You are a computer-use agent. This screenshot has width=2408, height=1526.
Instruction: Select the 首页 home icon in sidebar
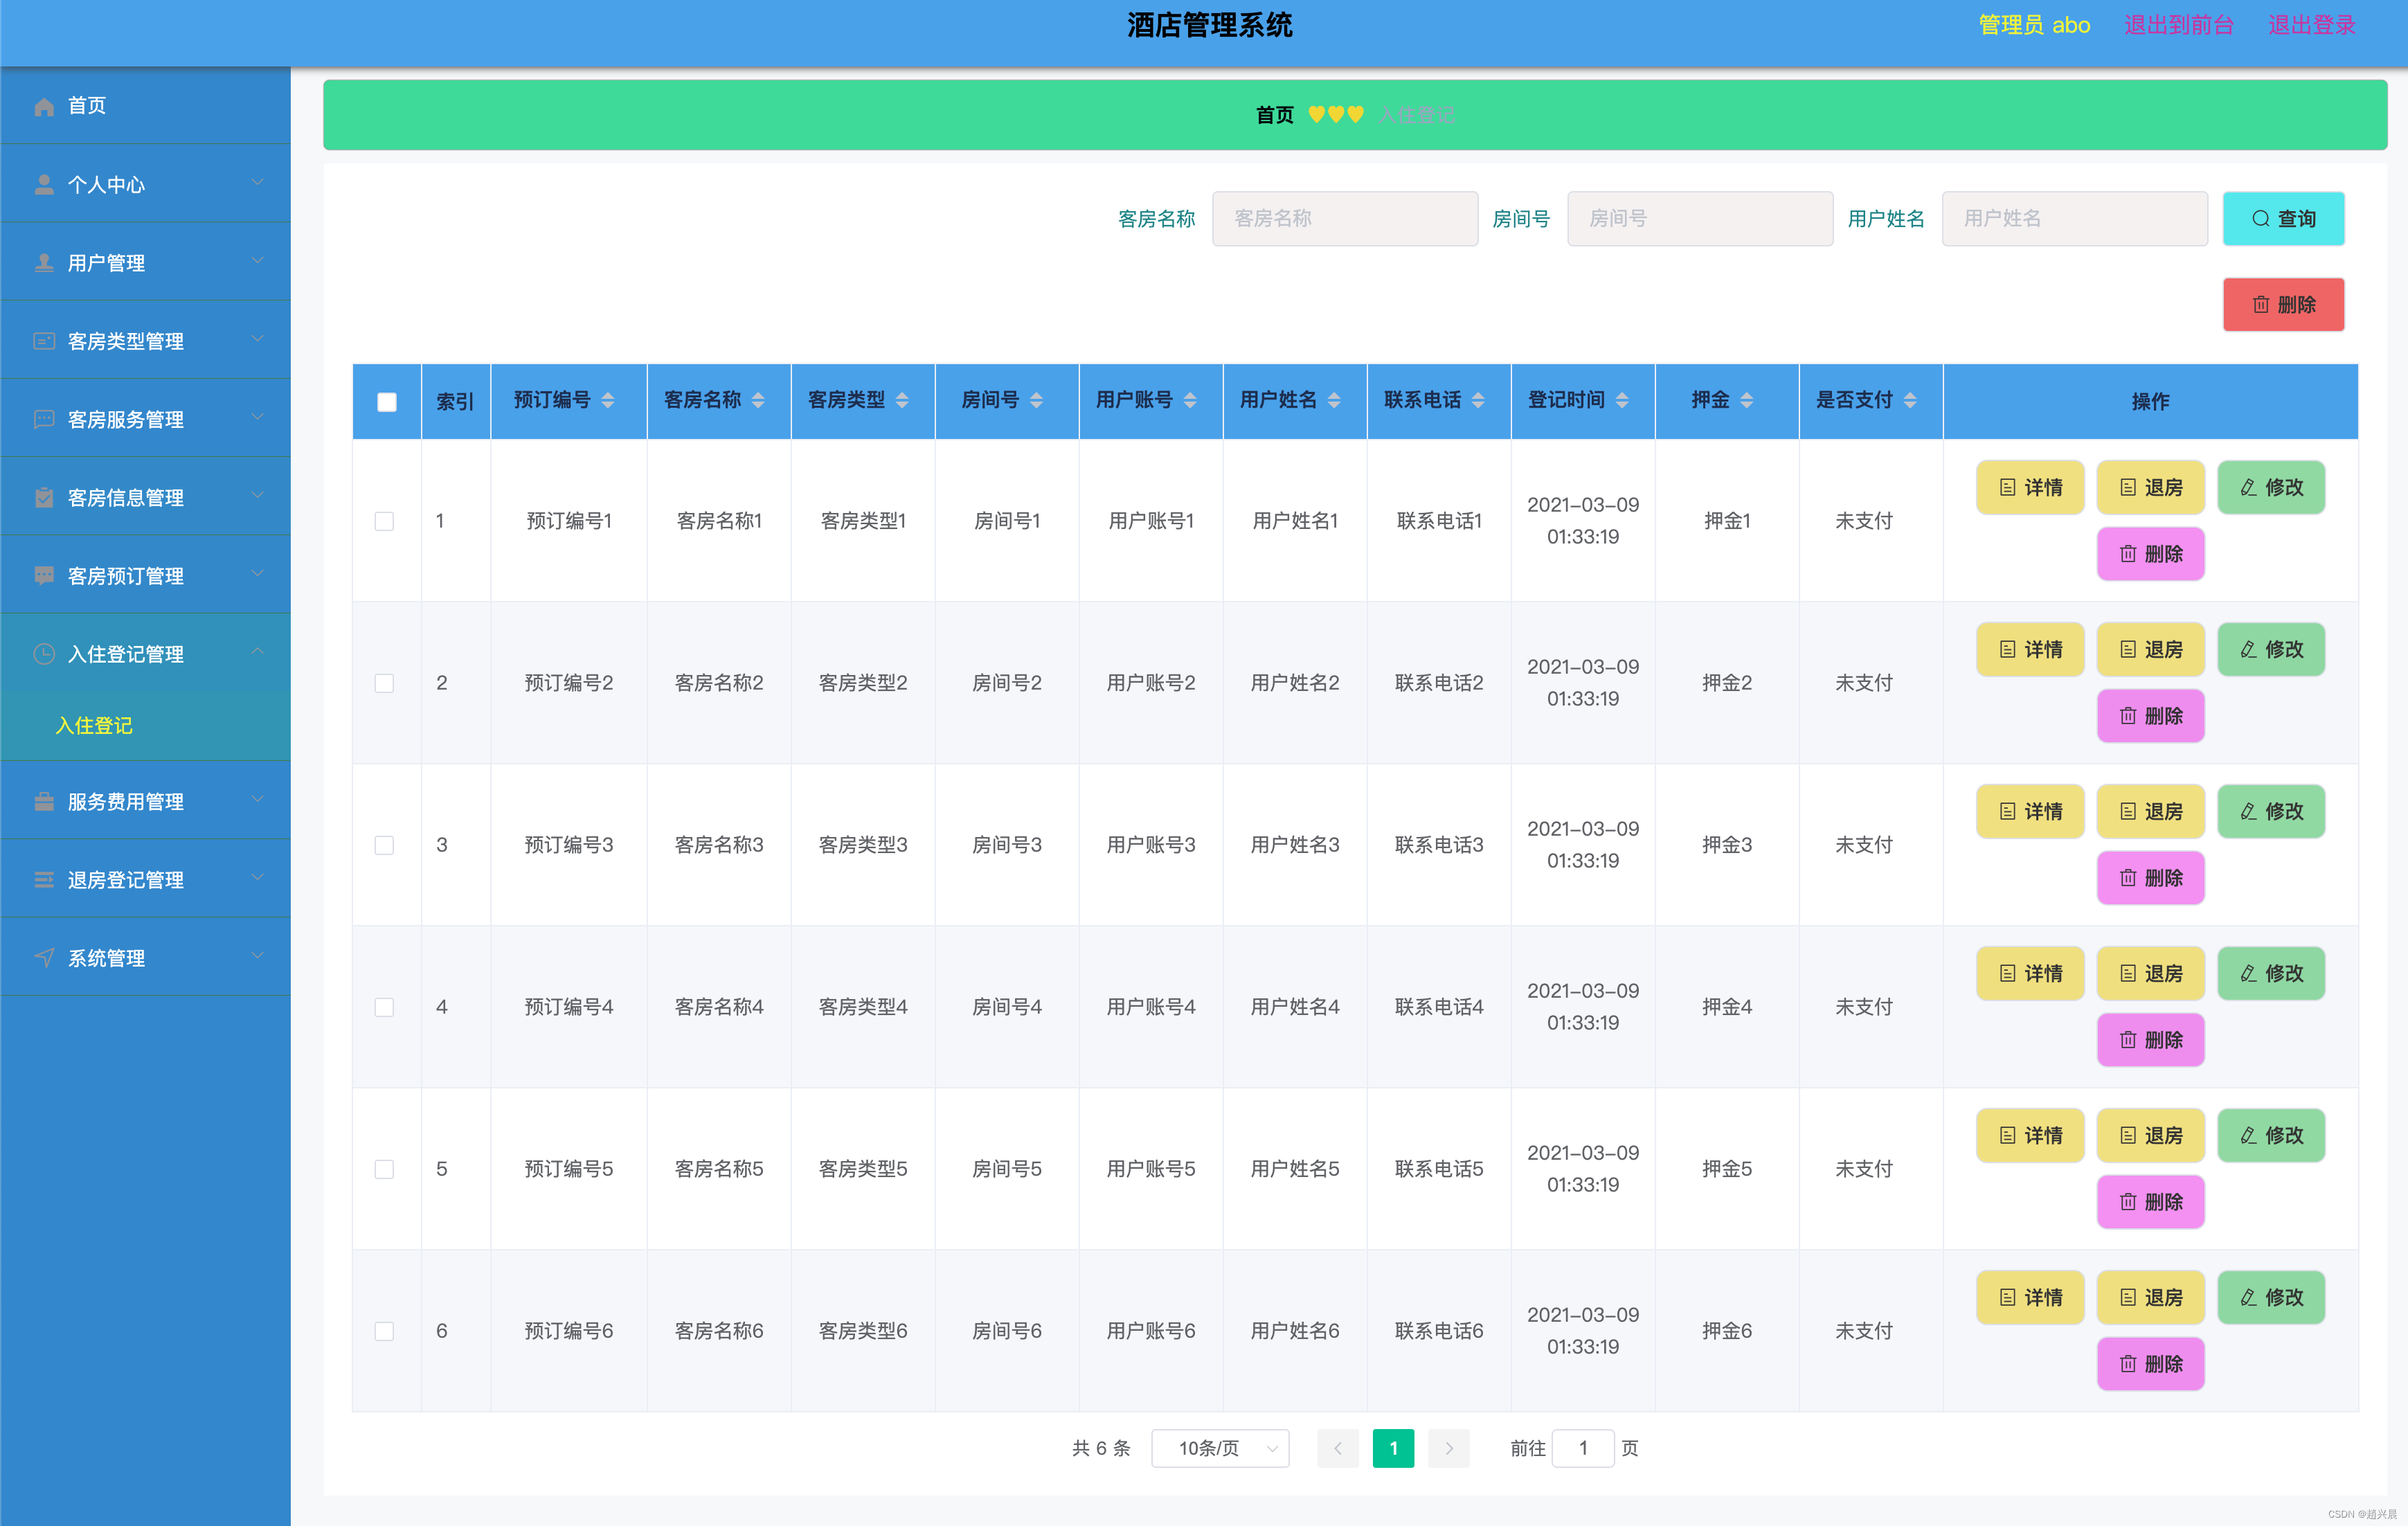pos(44,106)
